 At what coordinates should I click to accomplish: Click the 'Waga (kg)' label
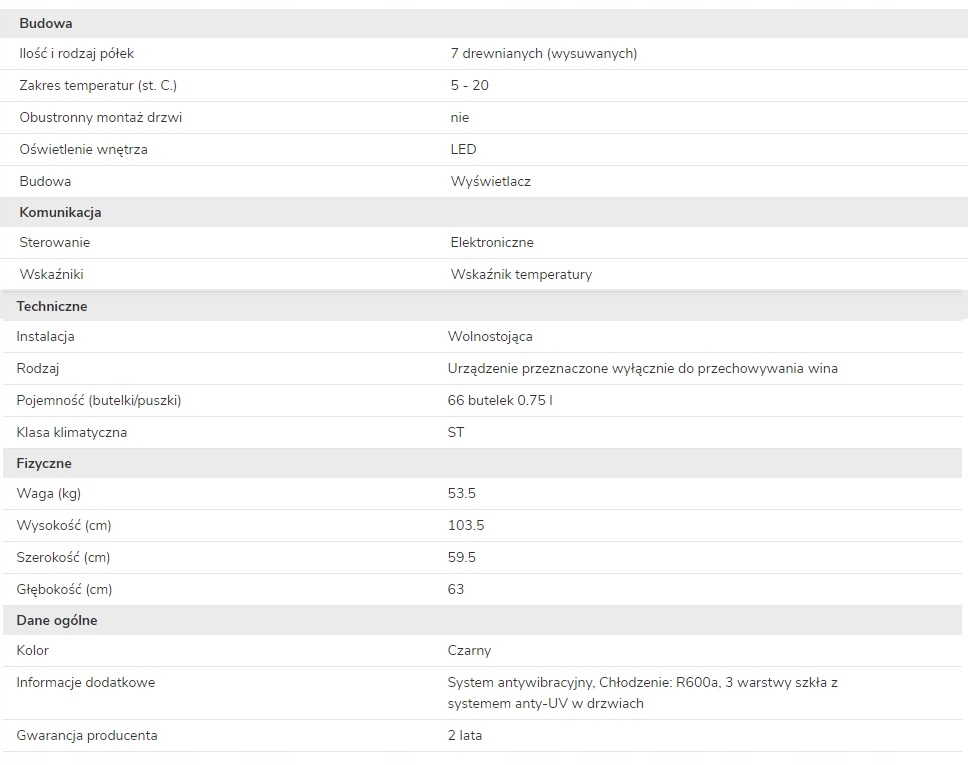[49, 493]
